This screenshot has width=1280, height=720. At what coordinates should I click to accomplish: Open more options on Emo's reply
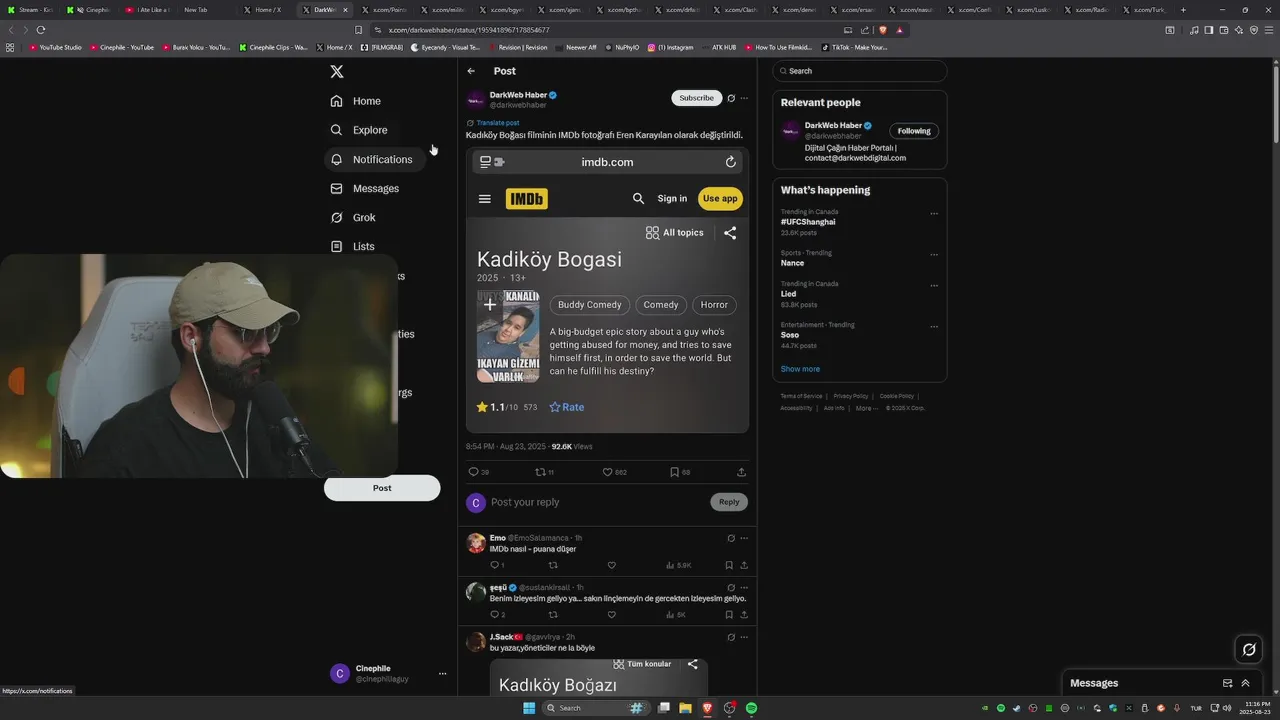point(744,538)
